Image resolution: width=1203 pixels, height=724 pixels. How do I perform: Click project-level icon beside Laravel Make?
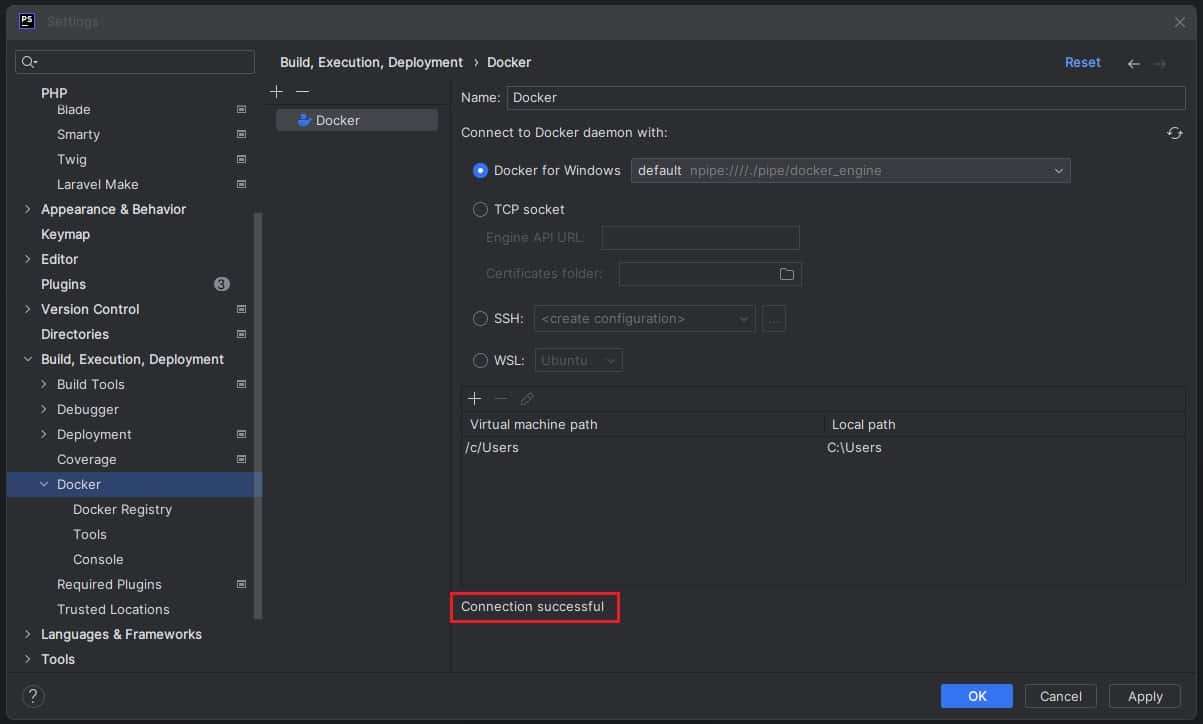(241, 184)
